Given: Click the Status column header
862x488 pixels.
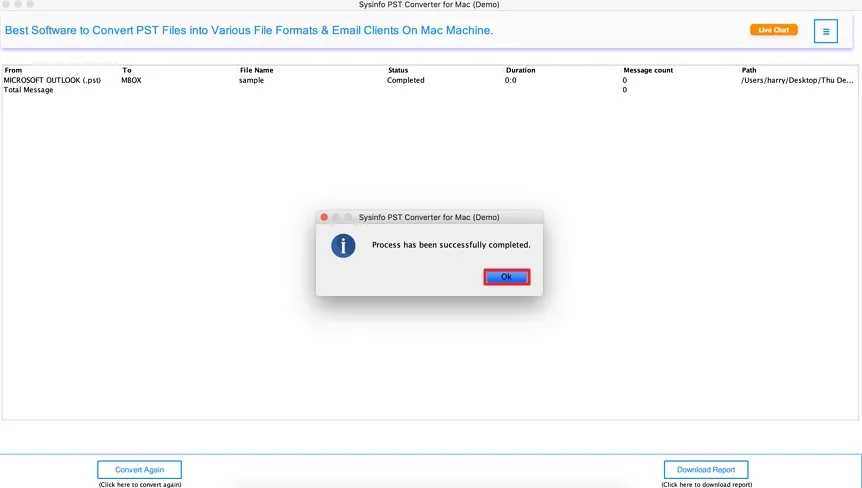Looking at the screenshot, I should (x=398, y=70).
